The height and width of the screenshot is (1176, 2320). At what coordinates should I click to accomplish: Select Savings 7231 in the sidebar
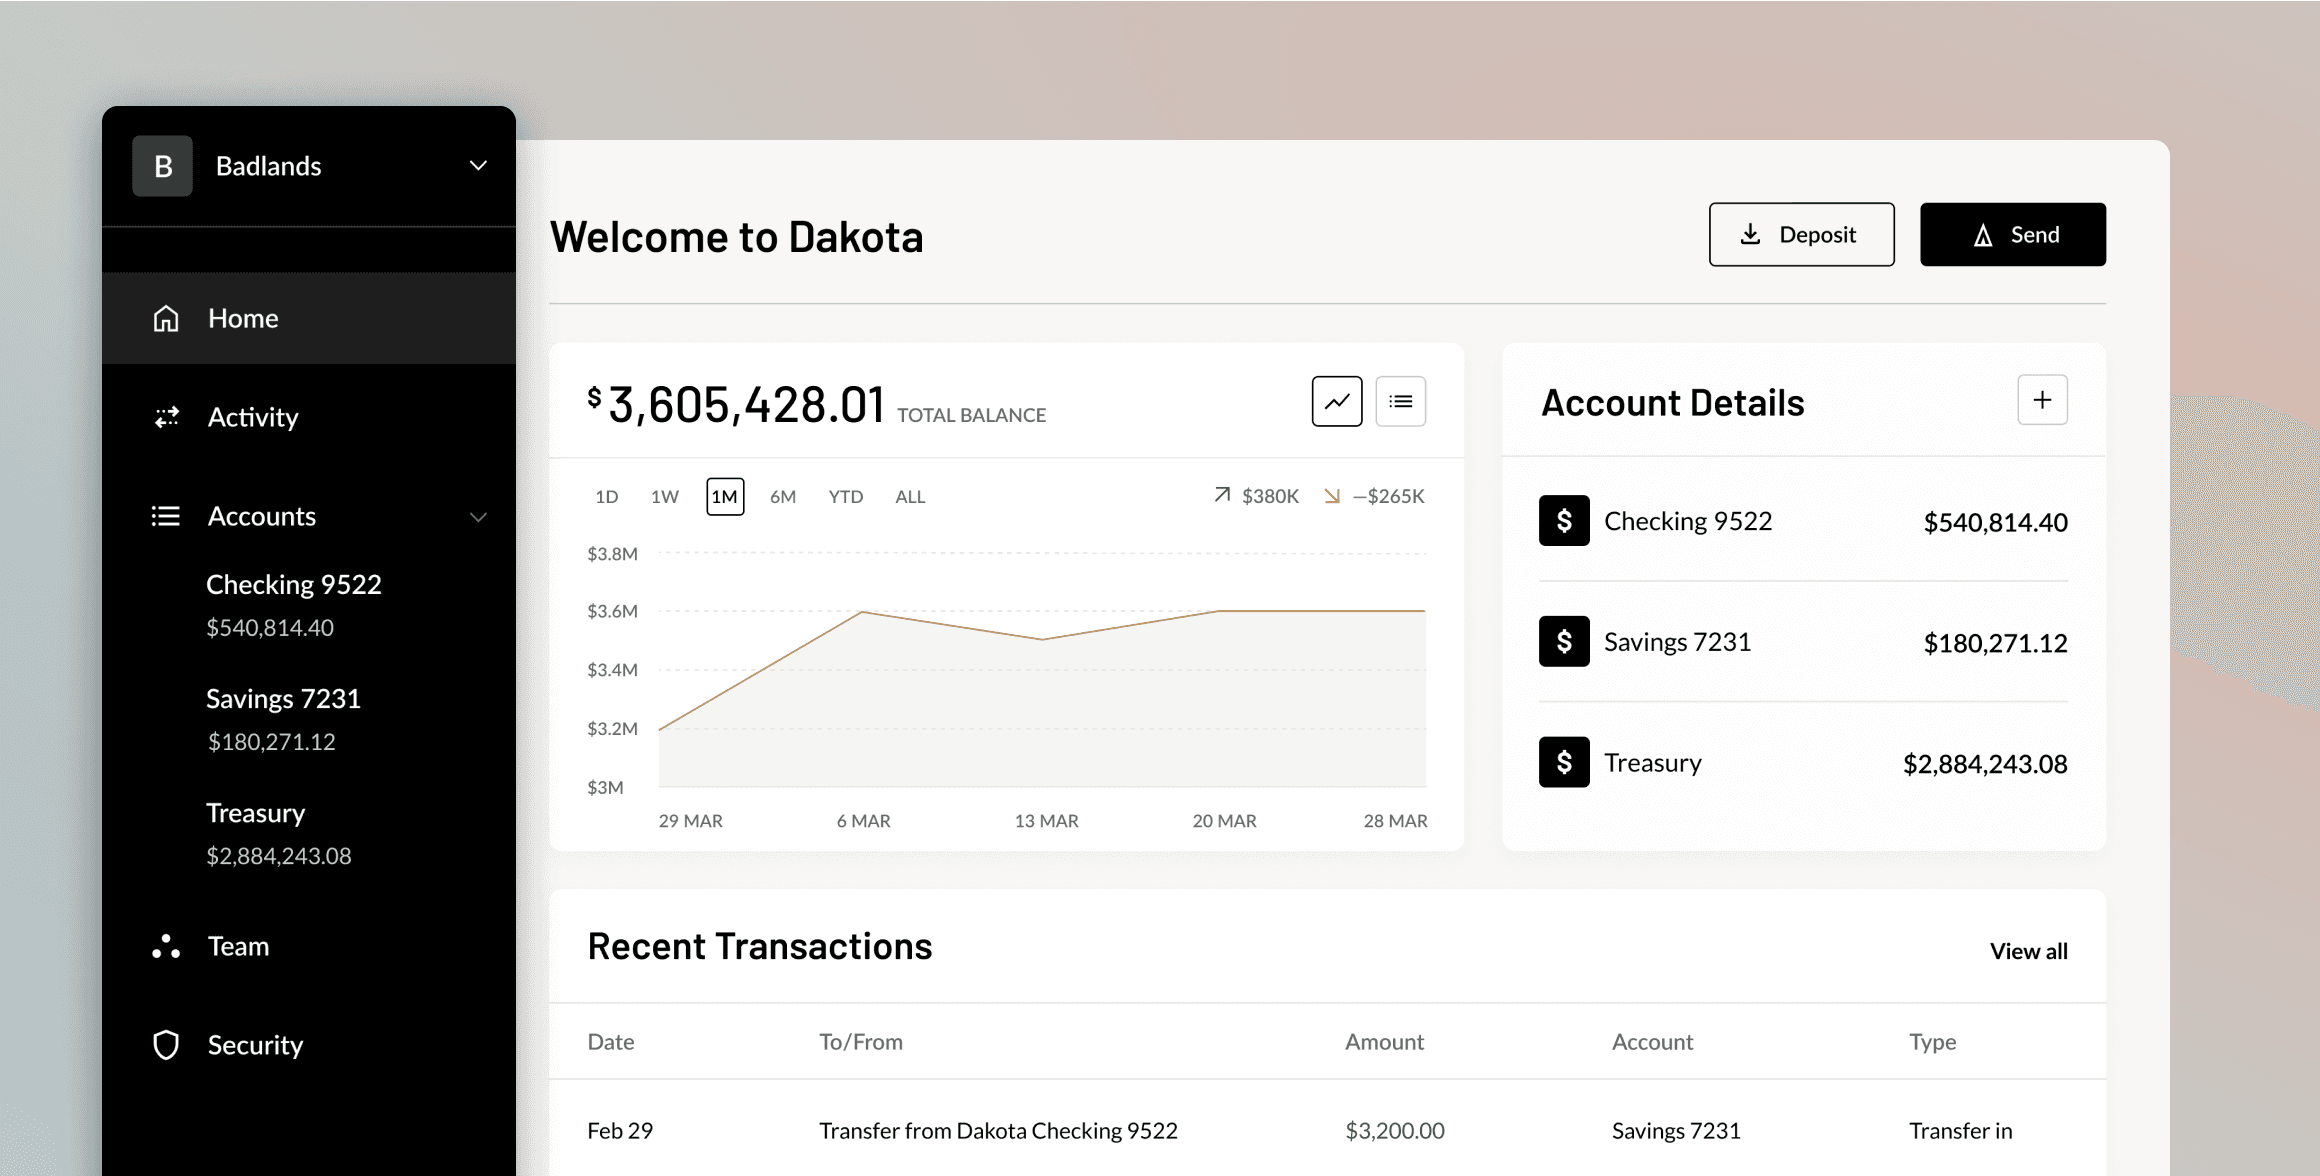click(283, 698)
